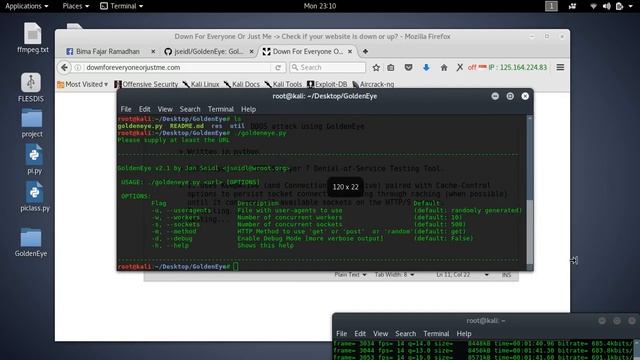Image resolution: width=640 pixels, height=360 pixels.
Task: Open View menu in root@kali:~ terminal
Action: pos(380,333)
